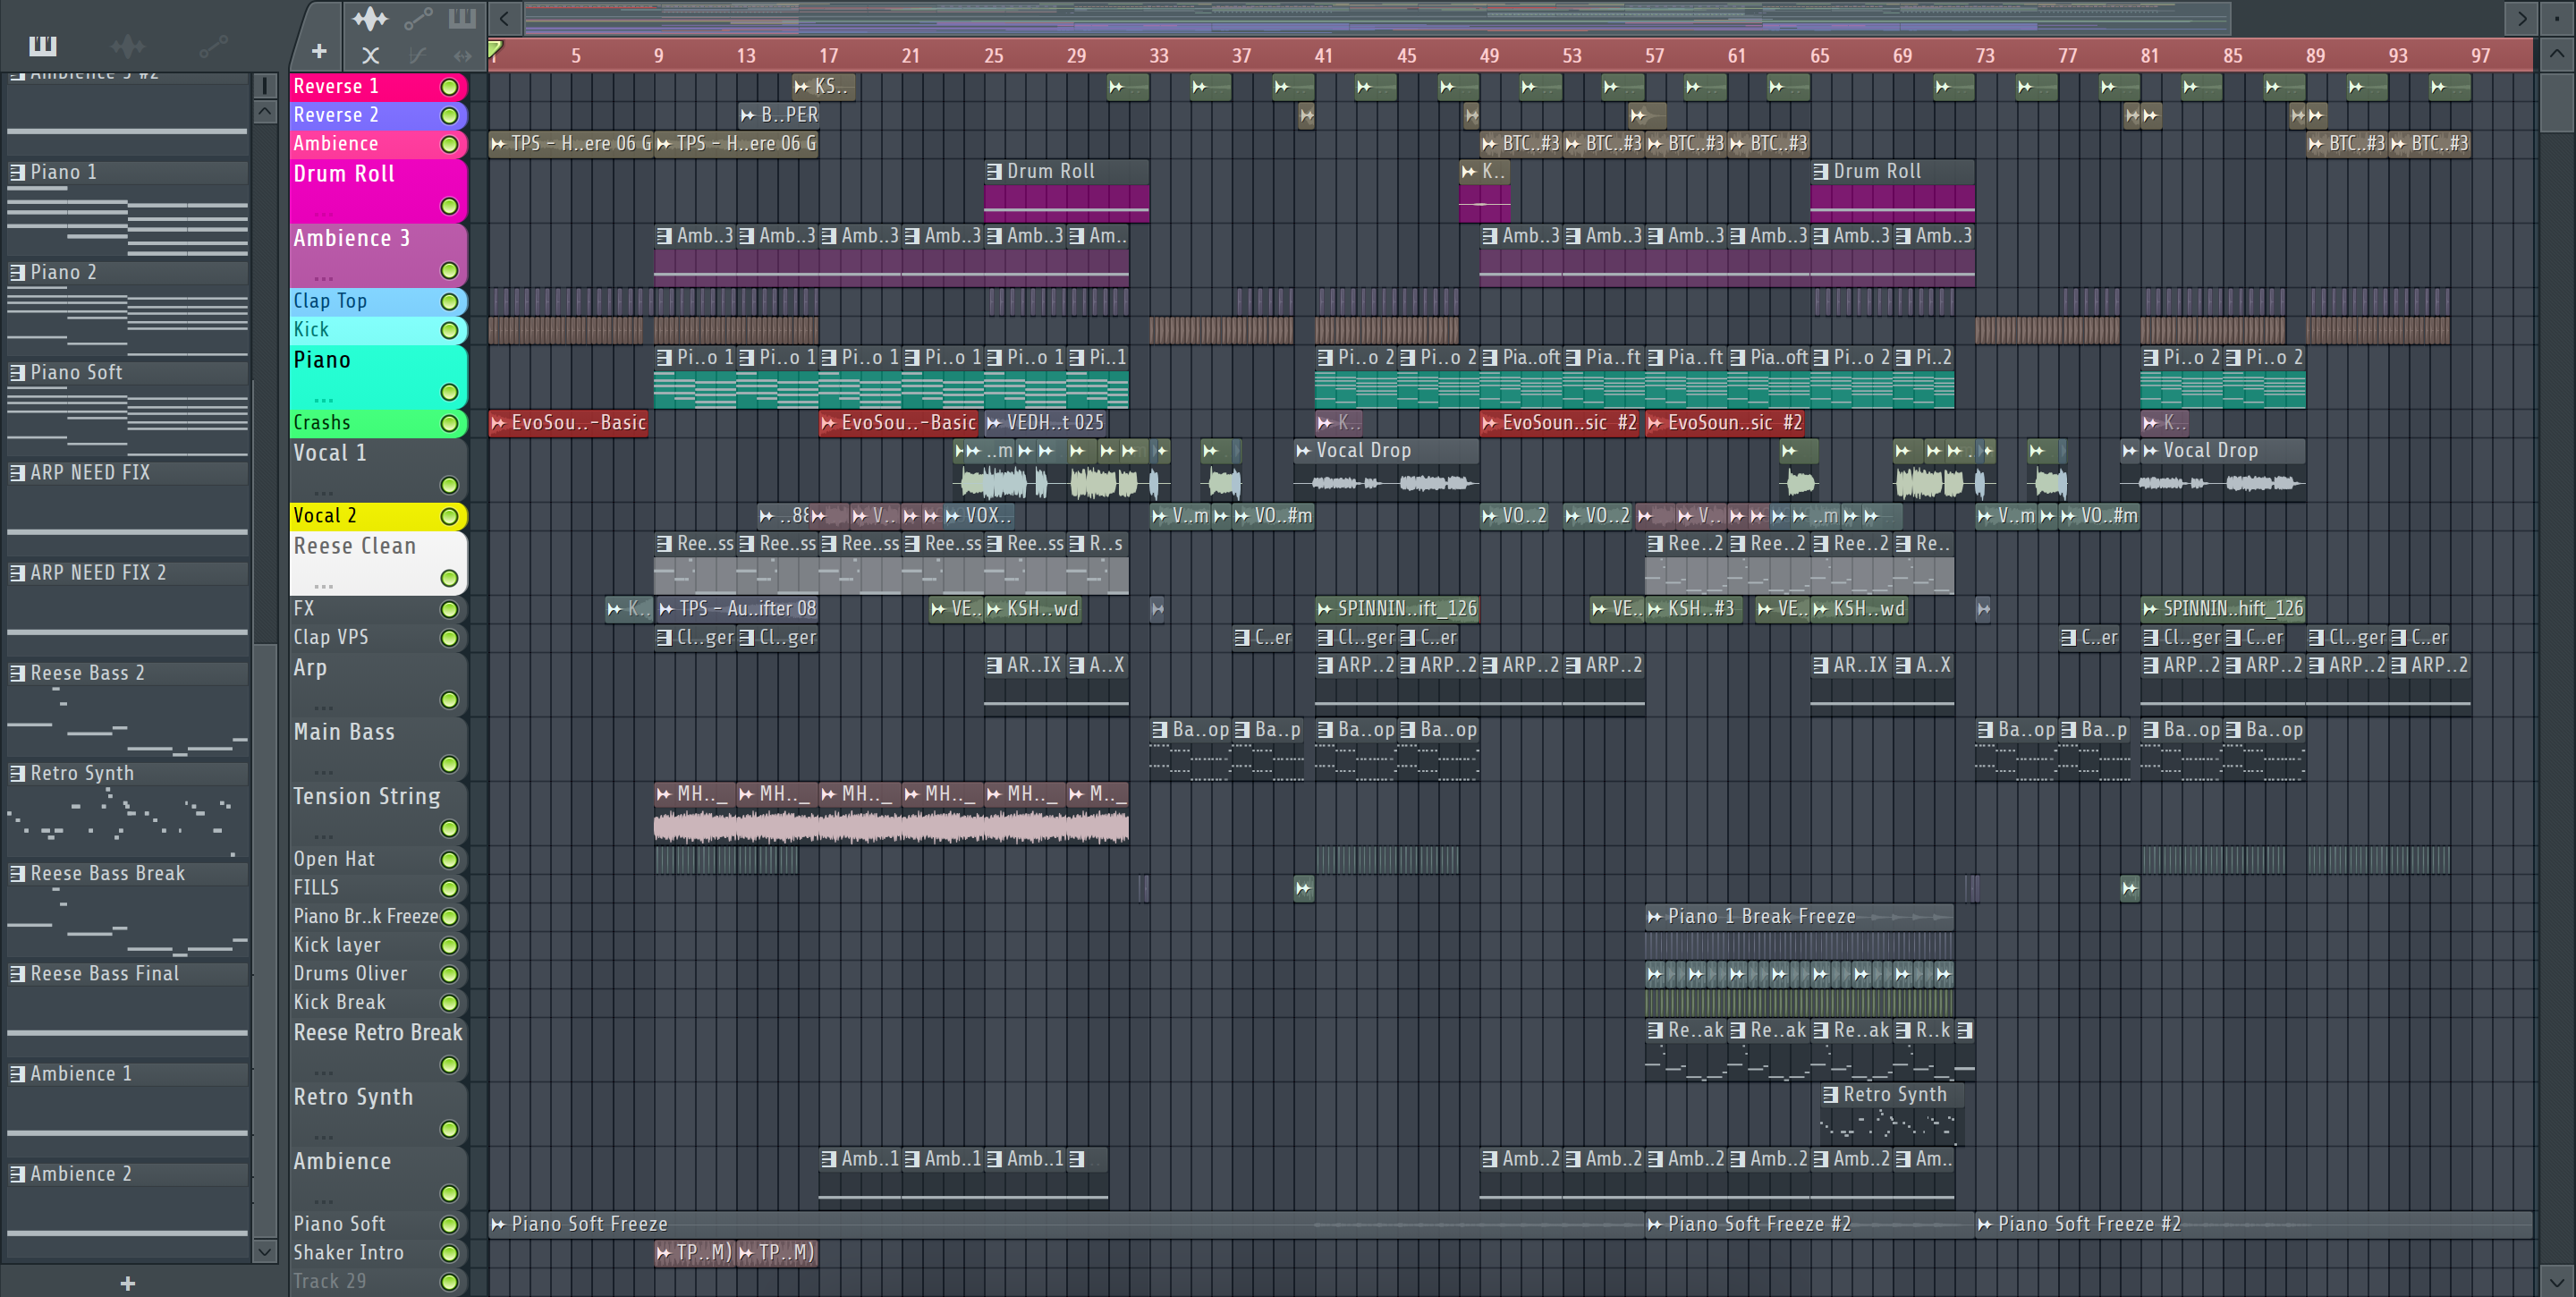Image resolution: width=2576 pixels, height=1297 pixels.
Task: Toggle mute on Drum Roll track
Action: 449,207
